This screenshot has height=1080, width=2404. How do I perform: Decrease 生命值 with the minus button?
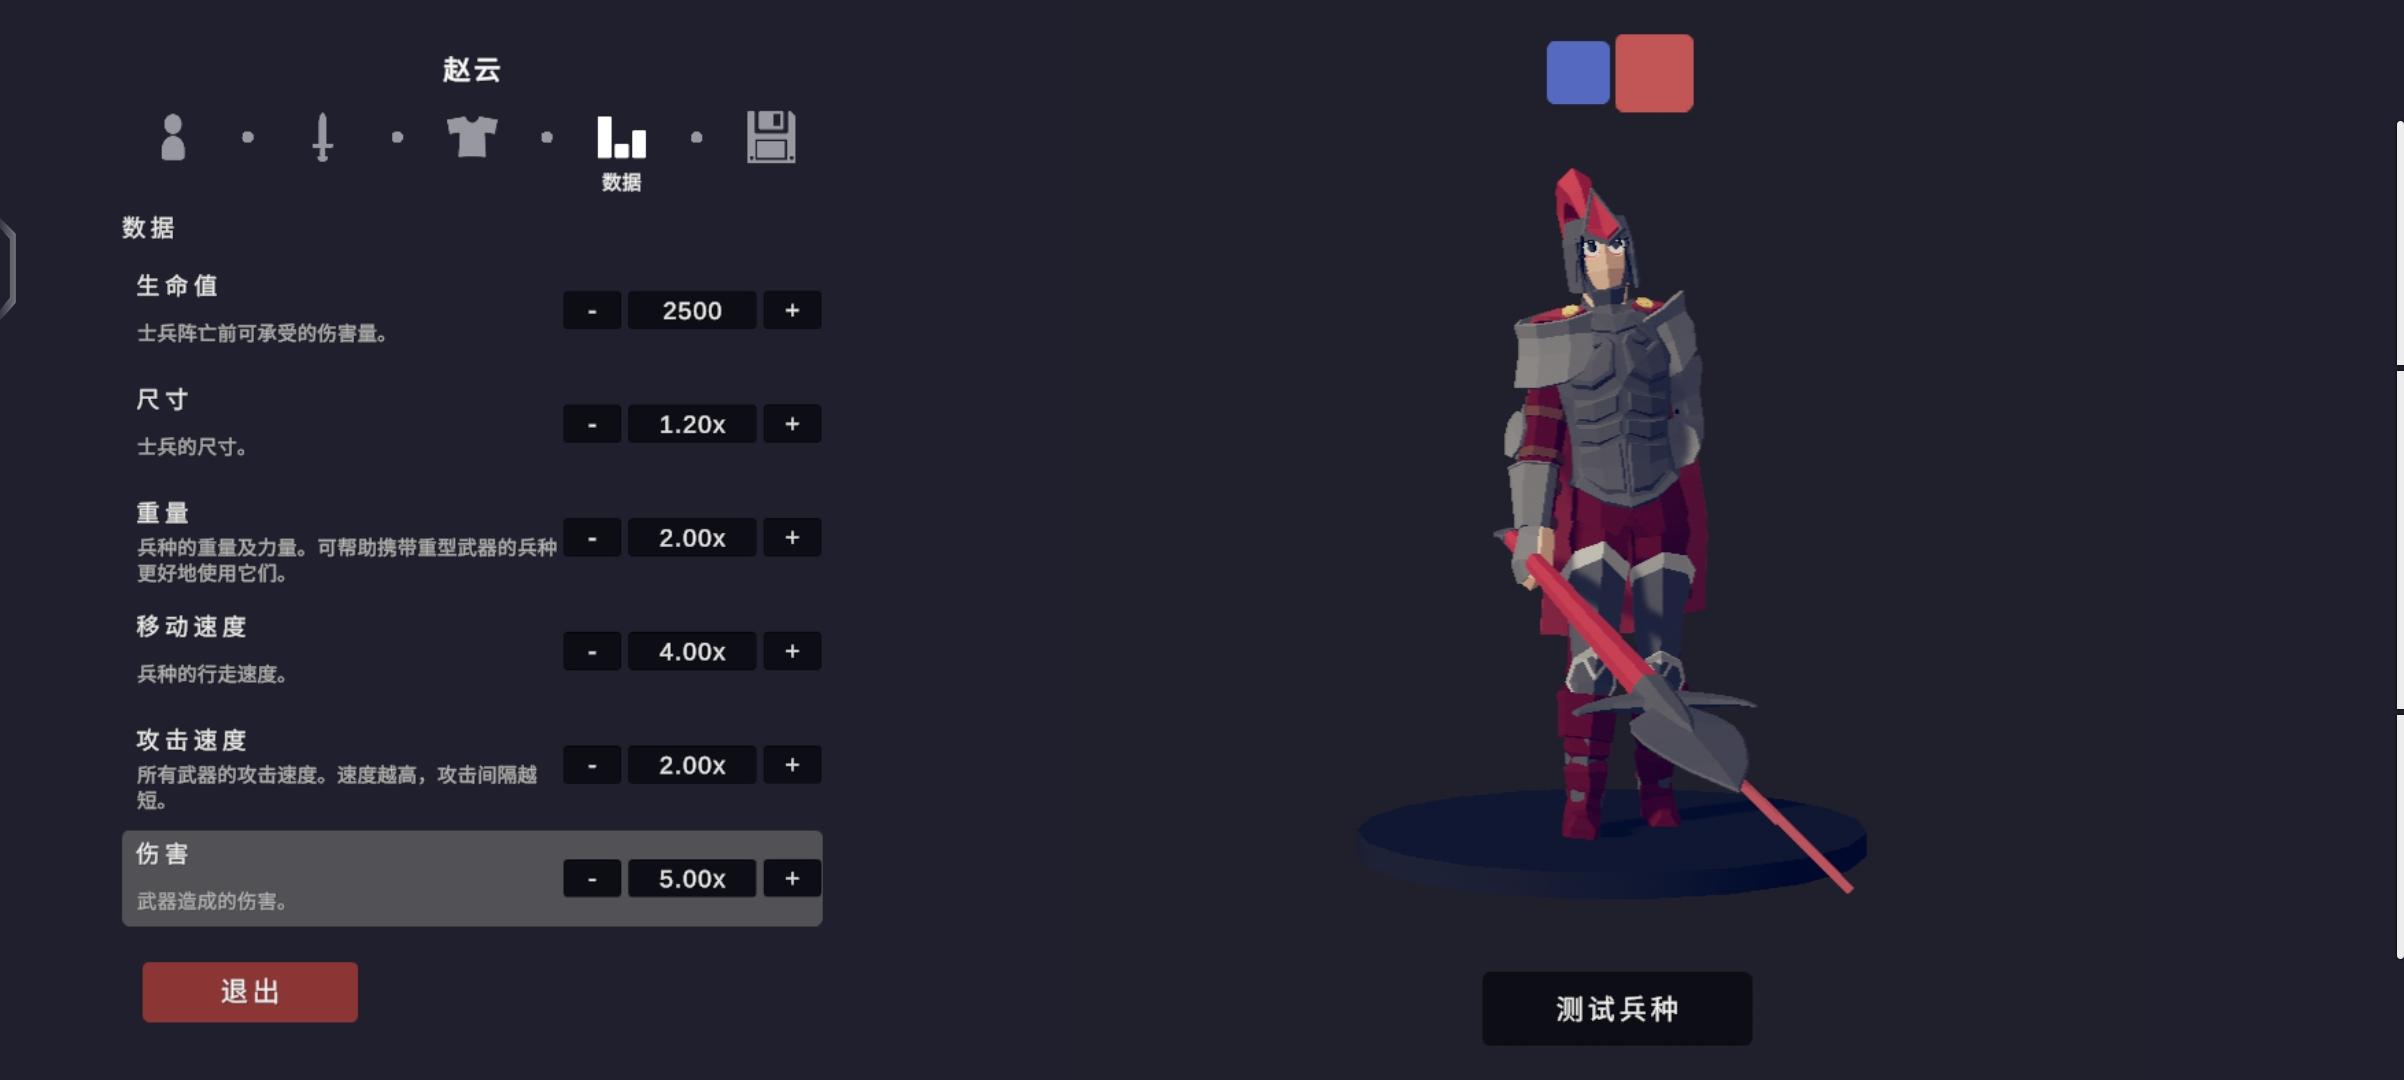(592, 310)
